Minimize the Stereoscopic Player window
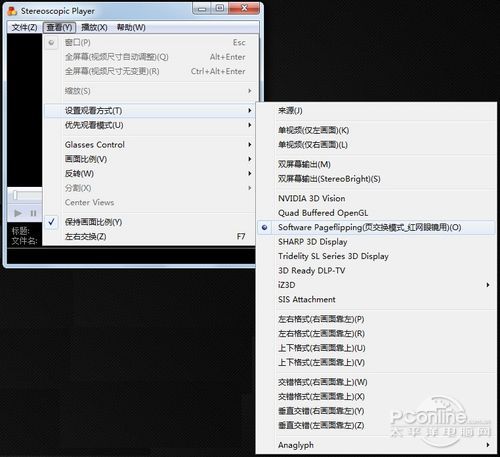Screen dimensions: 500x457 click(202, 9)
